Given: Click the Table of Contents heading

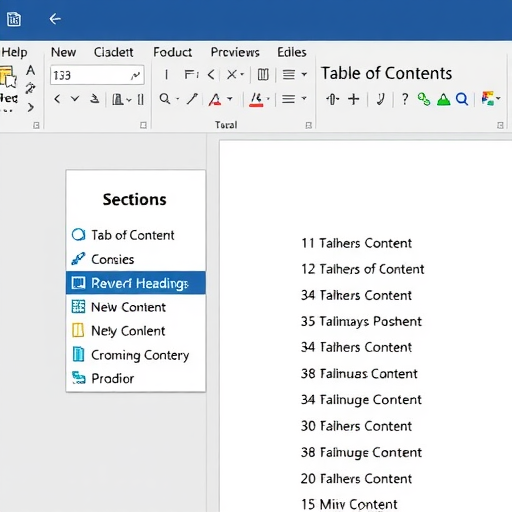Looking at the screenshot, I should tap(386, 73).
